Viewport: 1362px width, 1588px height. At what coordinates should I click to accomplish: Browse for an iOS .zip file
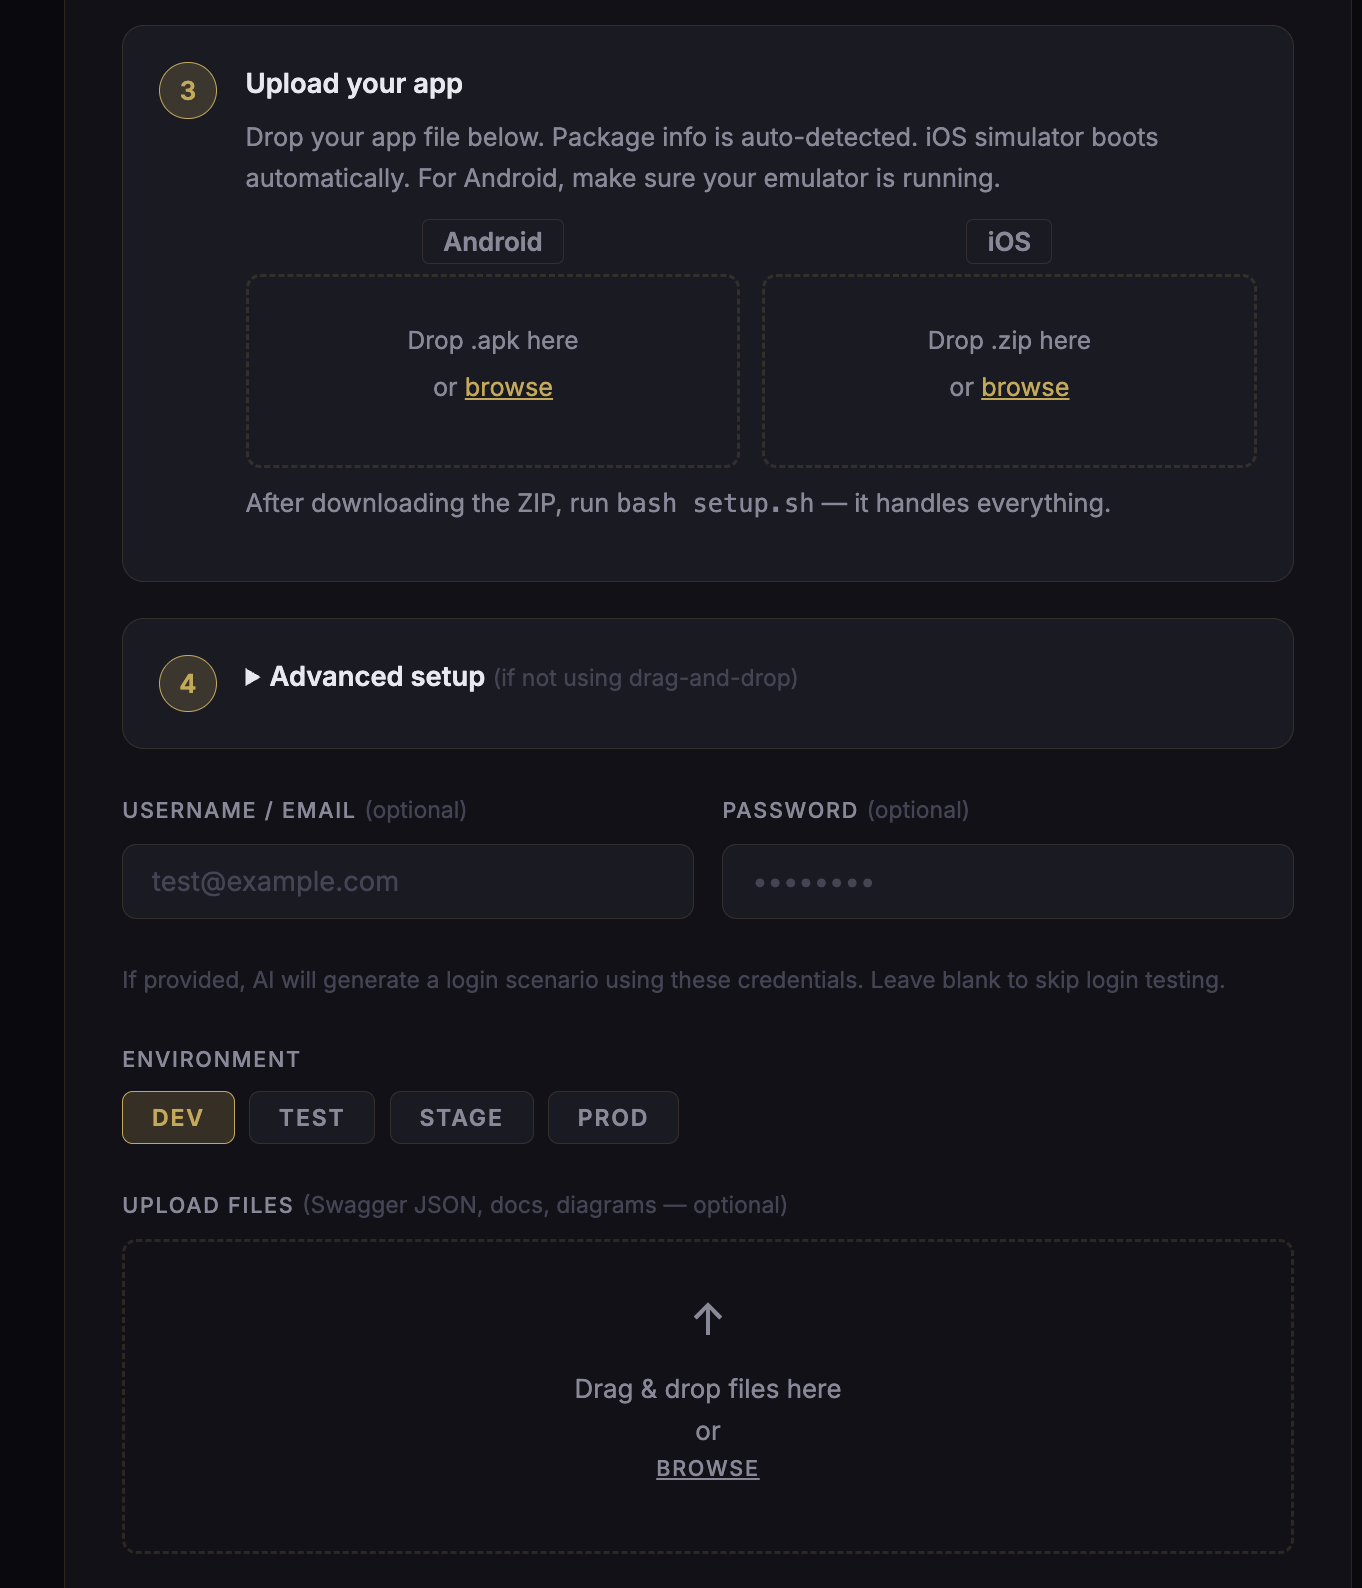(1025, 388)
